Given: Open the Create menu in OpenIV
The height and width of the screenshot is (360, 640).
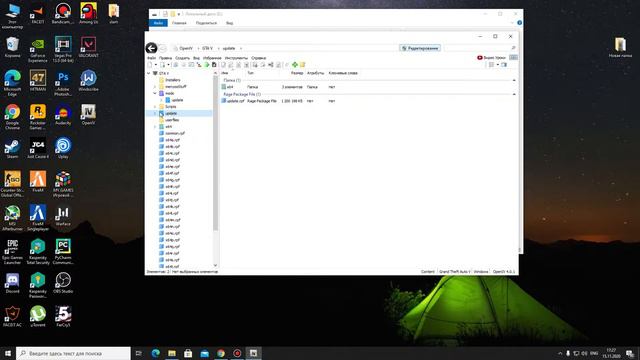Looking at the screenshot, I should click(182, 58).
